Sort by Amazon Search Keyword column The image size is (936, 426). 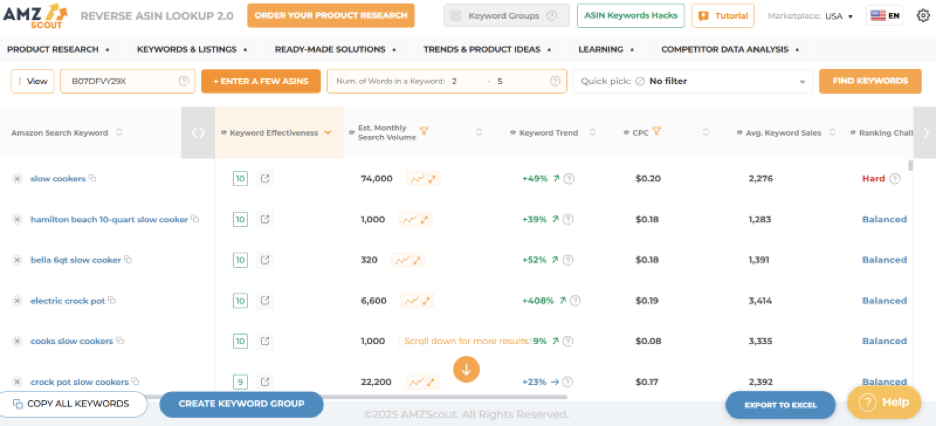tap(119, 132)
